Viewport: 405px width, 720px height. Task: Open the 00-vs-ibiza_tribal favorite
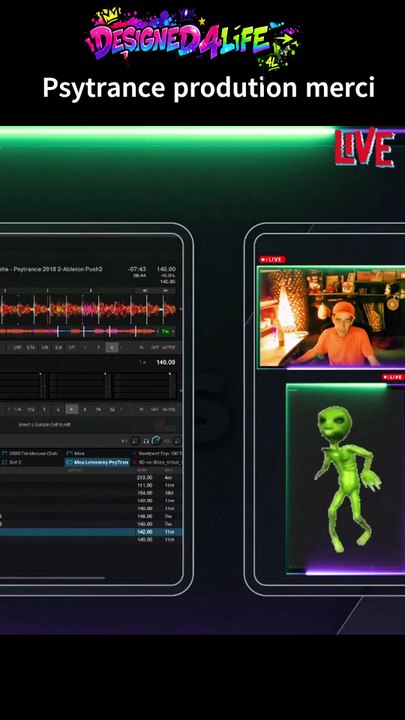[157, 462]
